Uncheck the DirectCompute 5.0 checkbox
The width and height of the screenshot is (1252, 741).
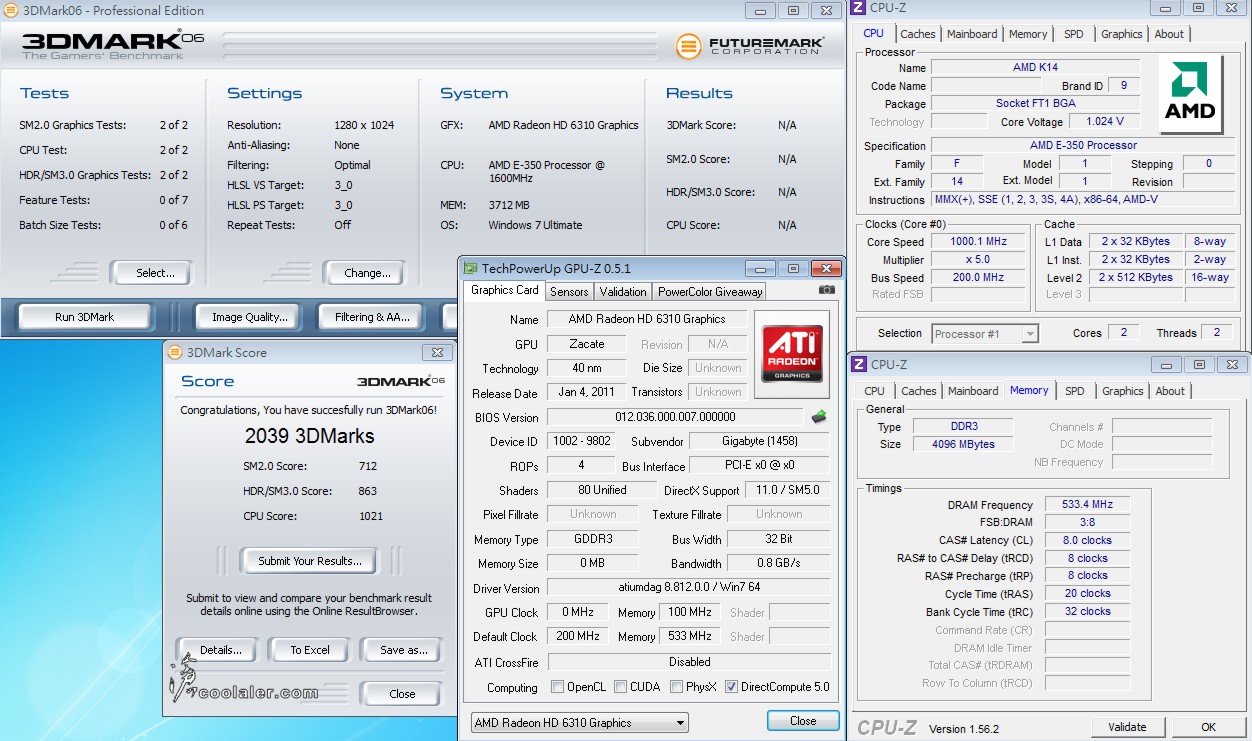(x=731, y=687)
